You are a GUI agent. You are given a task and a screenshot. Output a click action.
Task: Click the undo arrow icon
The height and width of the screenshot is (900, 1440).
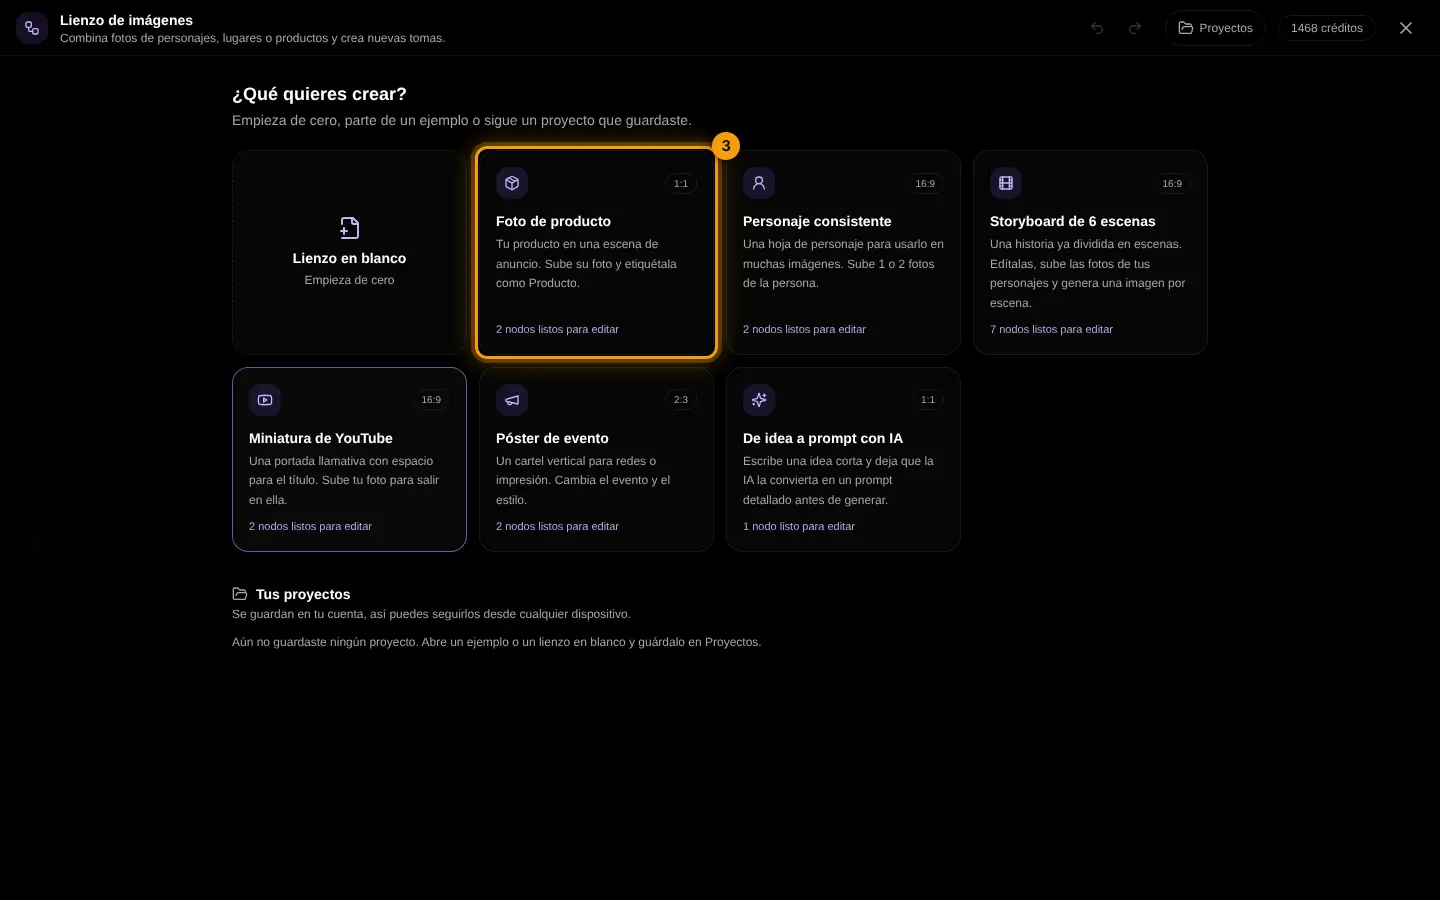point(1097,28)
